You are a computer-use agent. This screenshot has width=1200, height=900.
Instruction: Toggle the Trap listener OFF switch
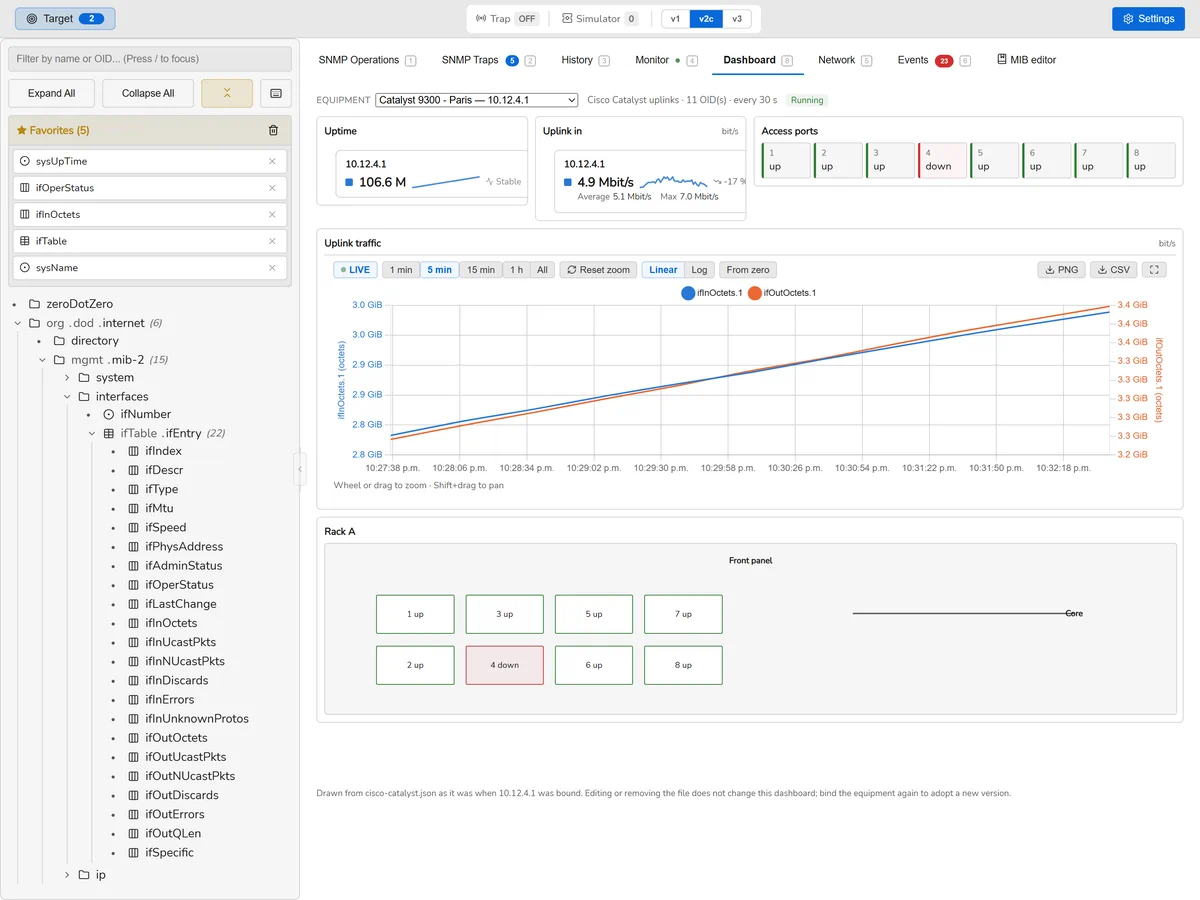(527, 19)
